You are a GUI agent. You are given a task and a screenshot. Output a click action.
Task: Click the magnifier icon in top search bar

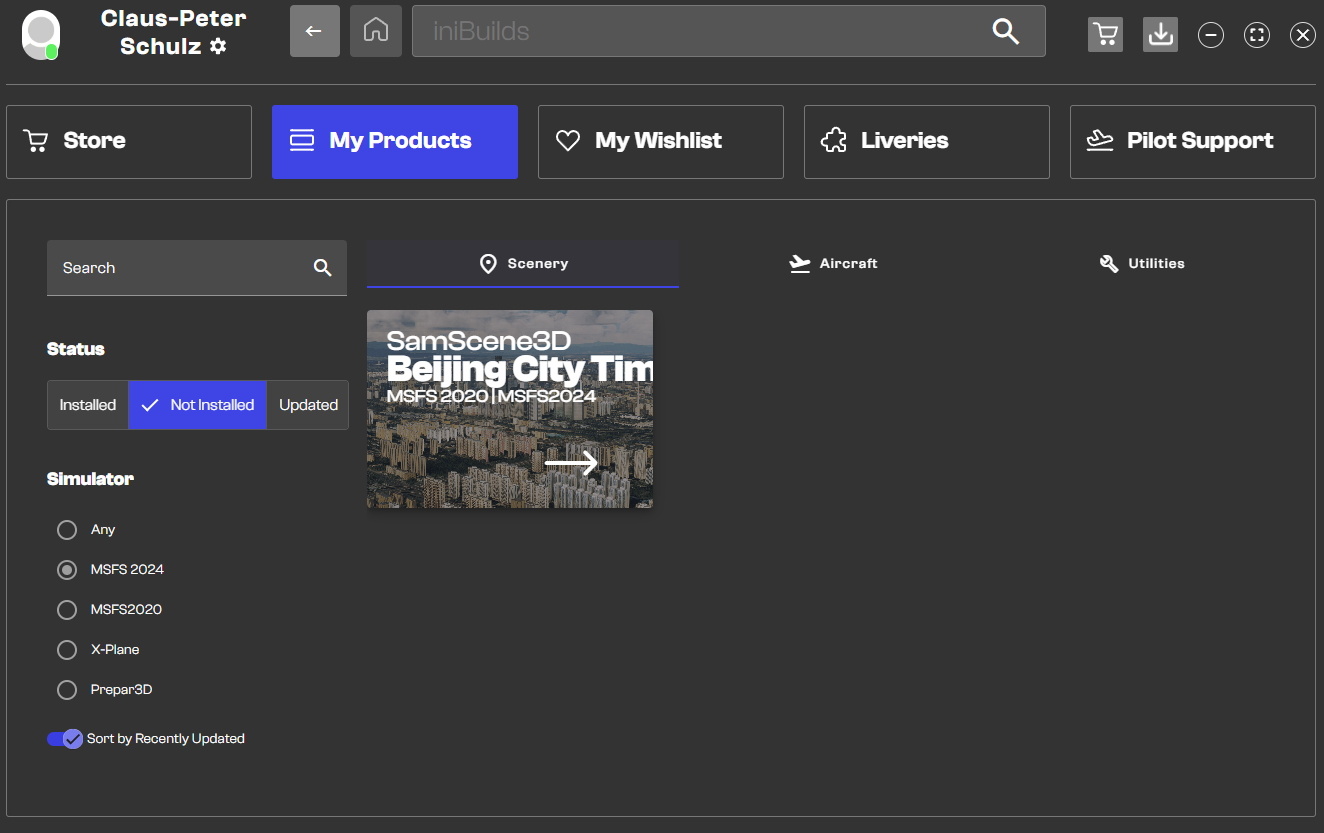(1005, 31)
